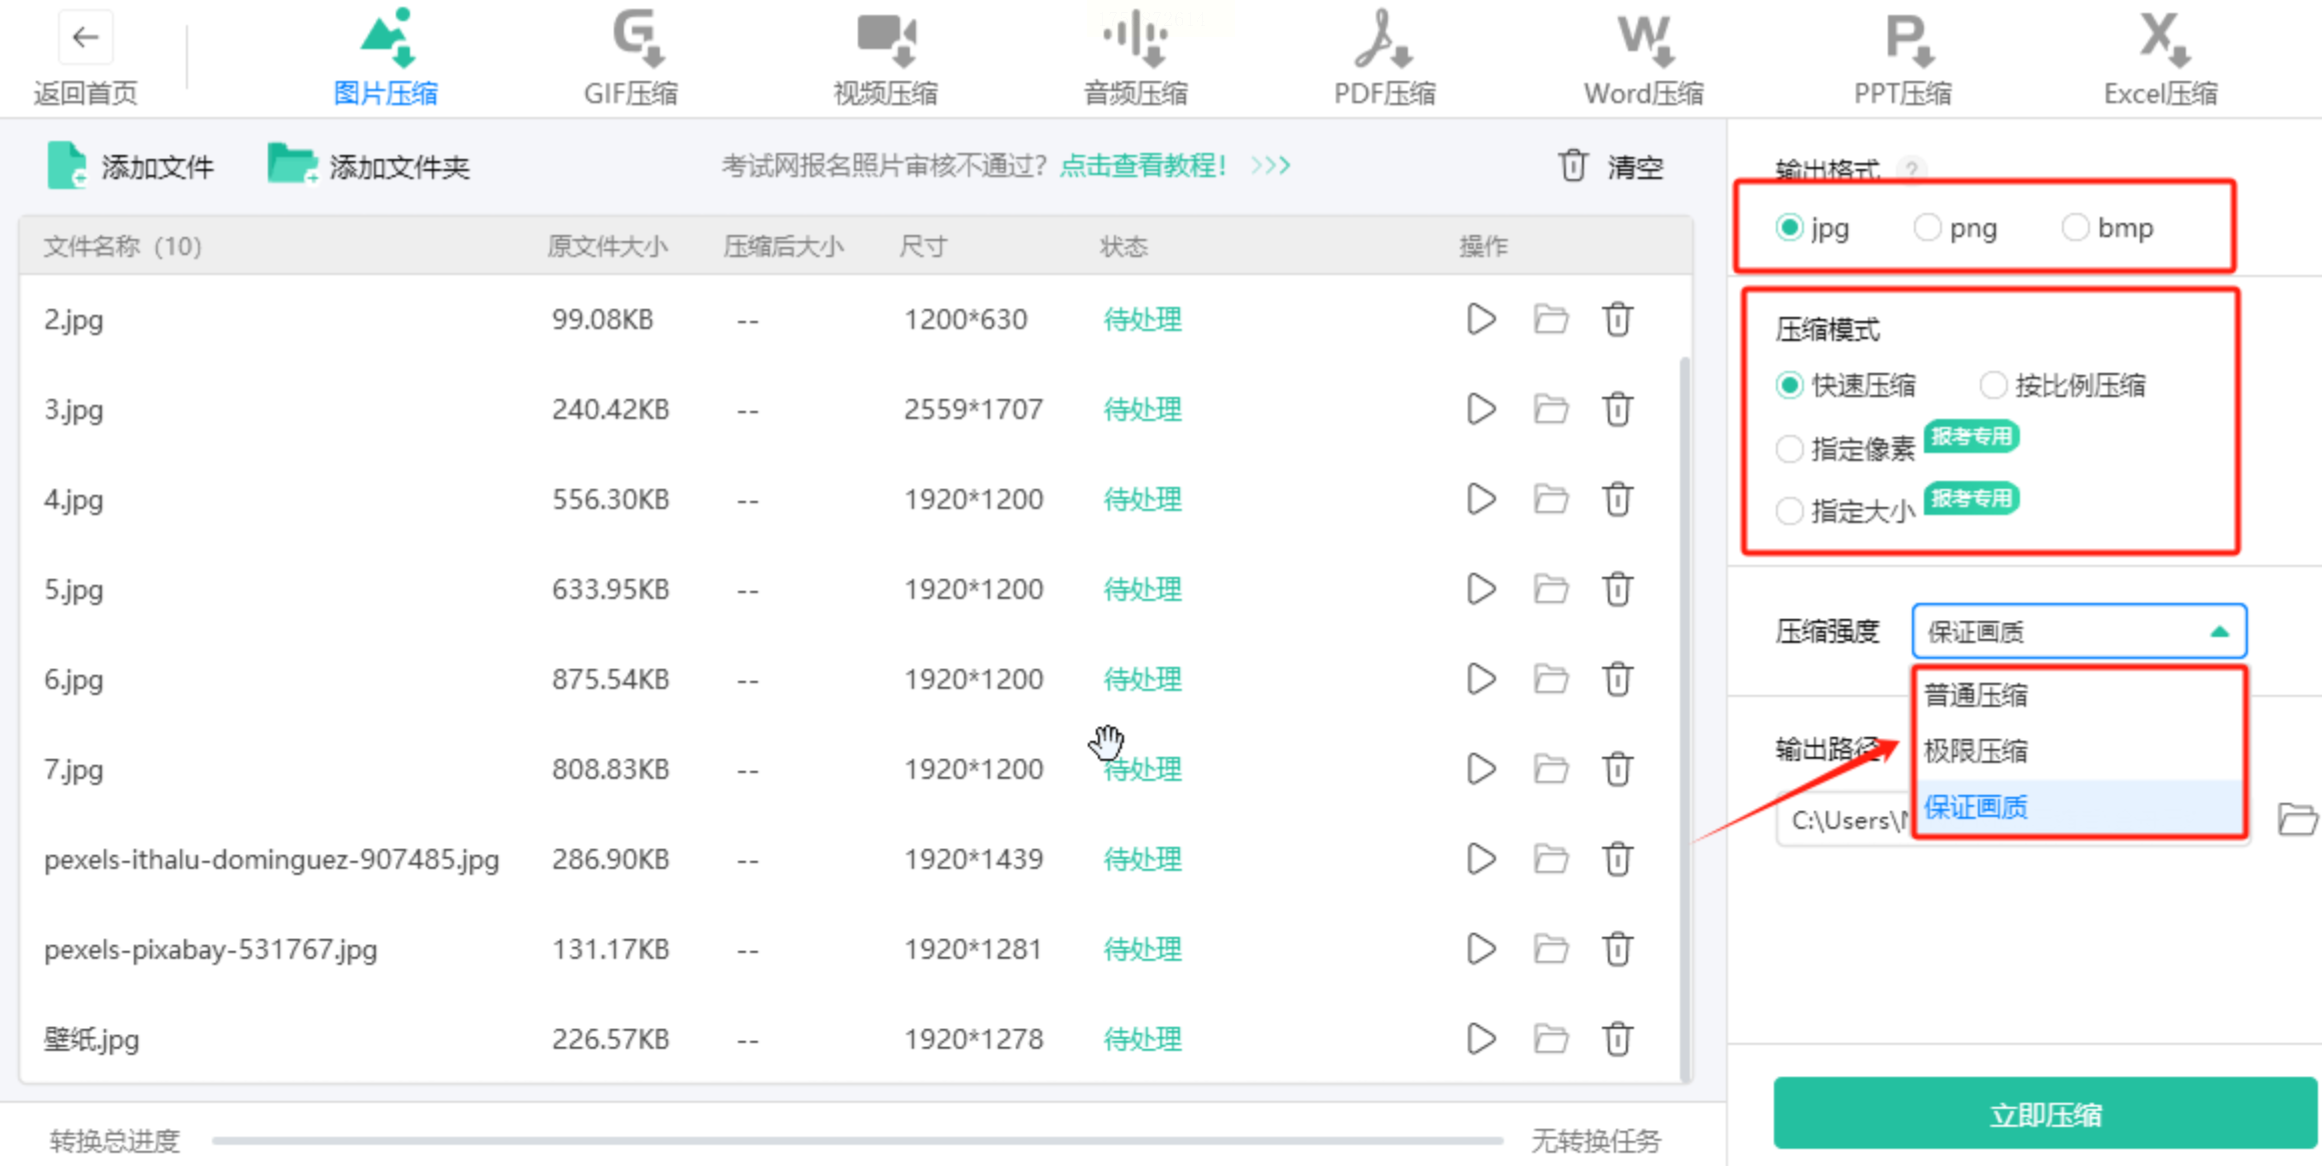The width and height of the screenshot is (2322, 1166).
Task: Select png output format
Action: [x=1927, y=228]
